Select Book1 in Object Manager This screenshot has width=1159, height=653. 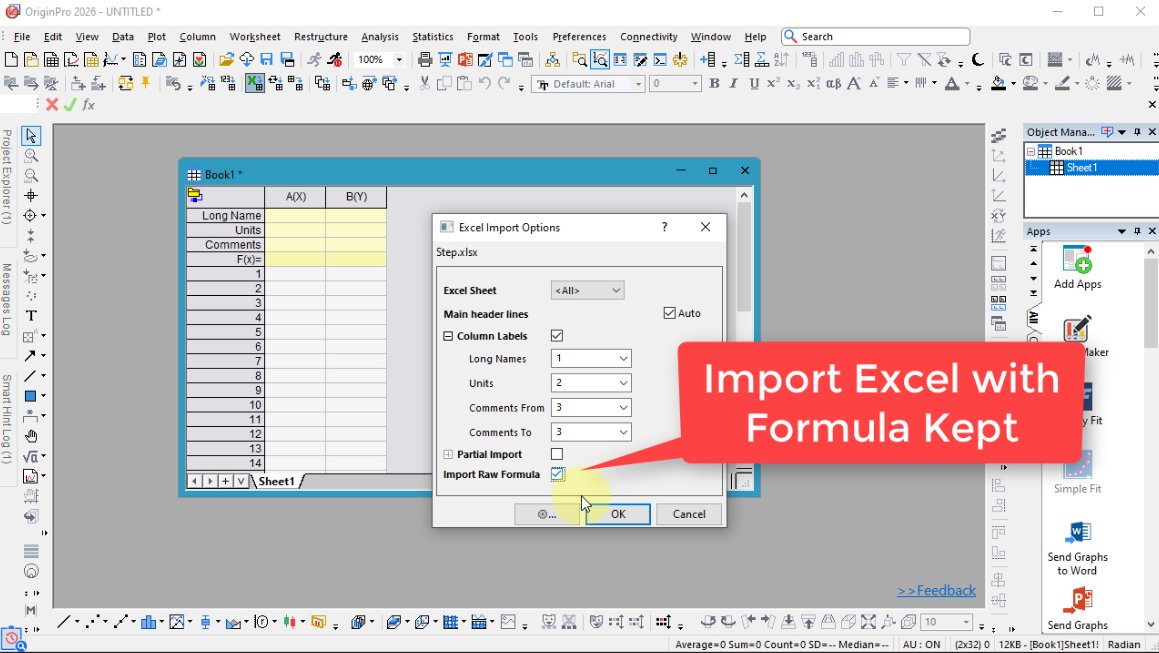[x=1068, y=151]
